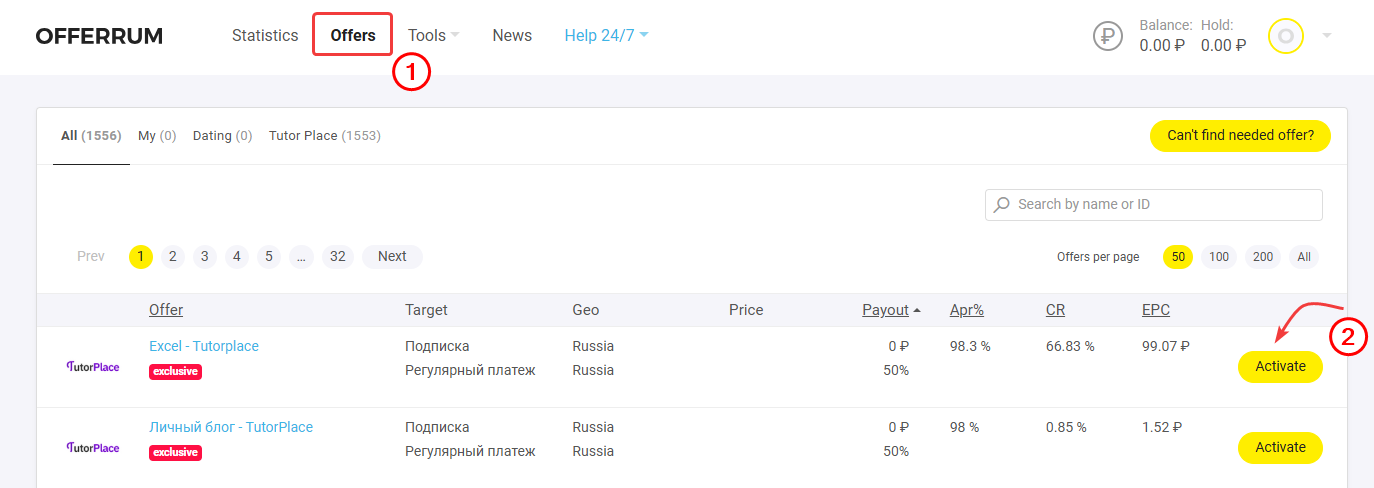Go to page 5

(269, 257)
